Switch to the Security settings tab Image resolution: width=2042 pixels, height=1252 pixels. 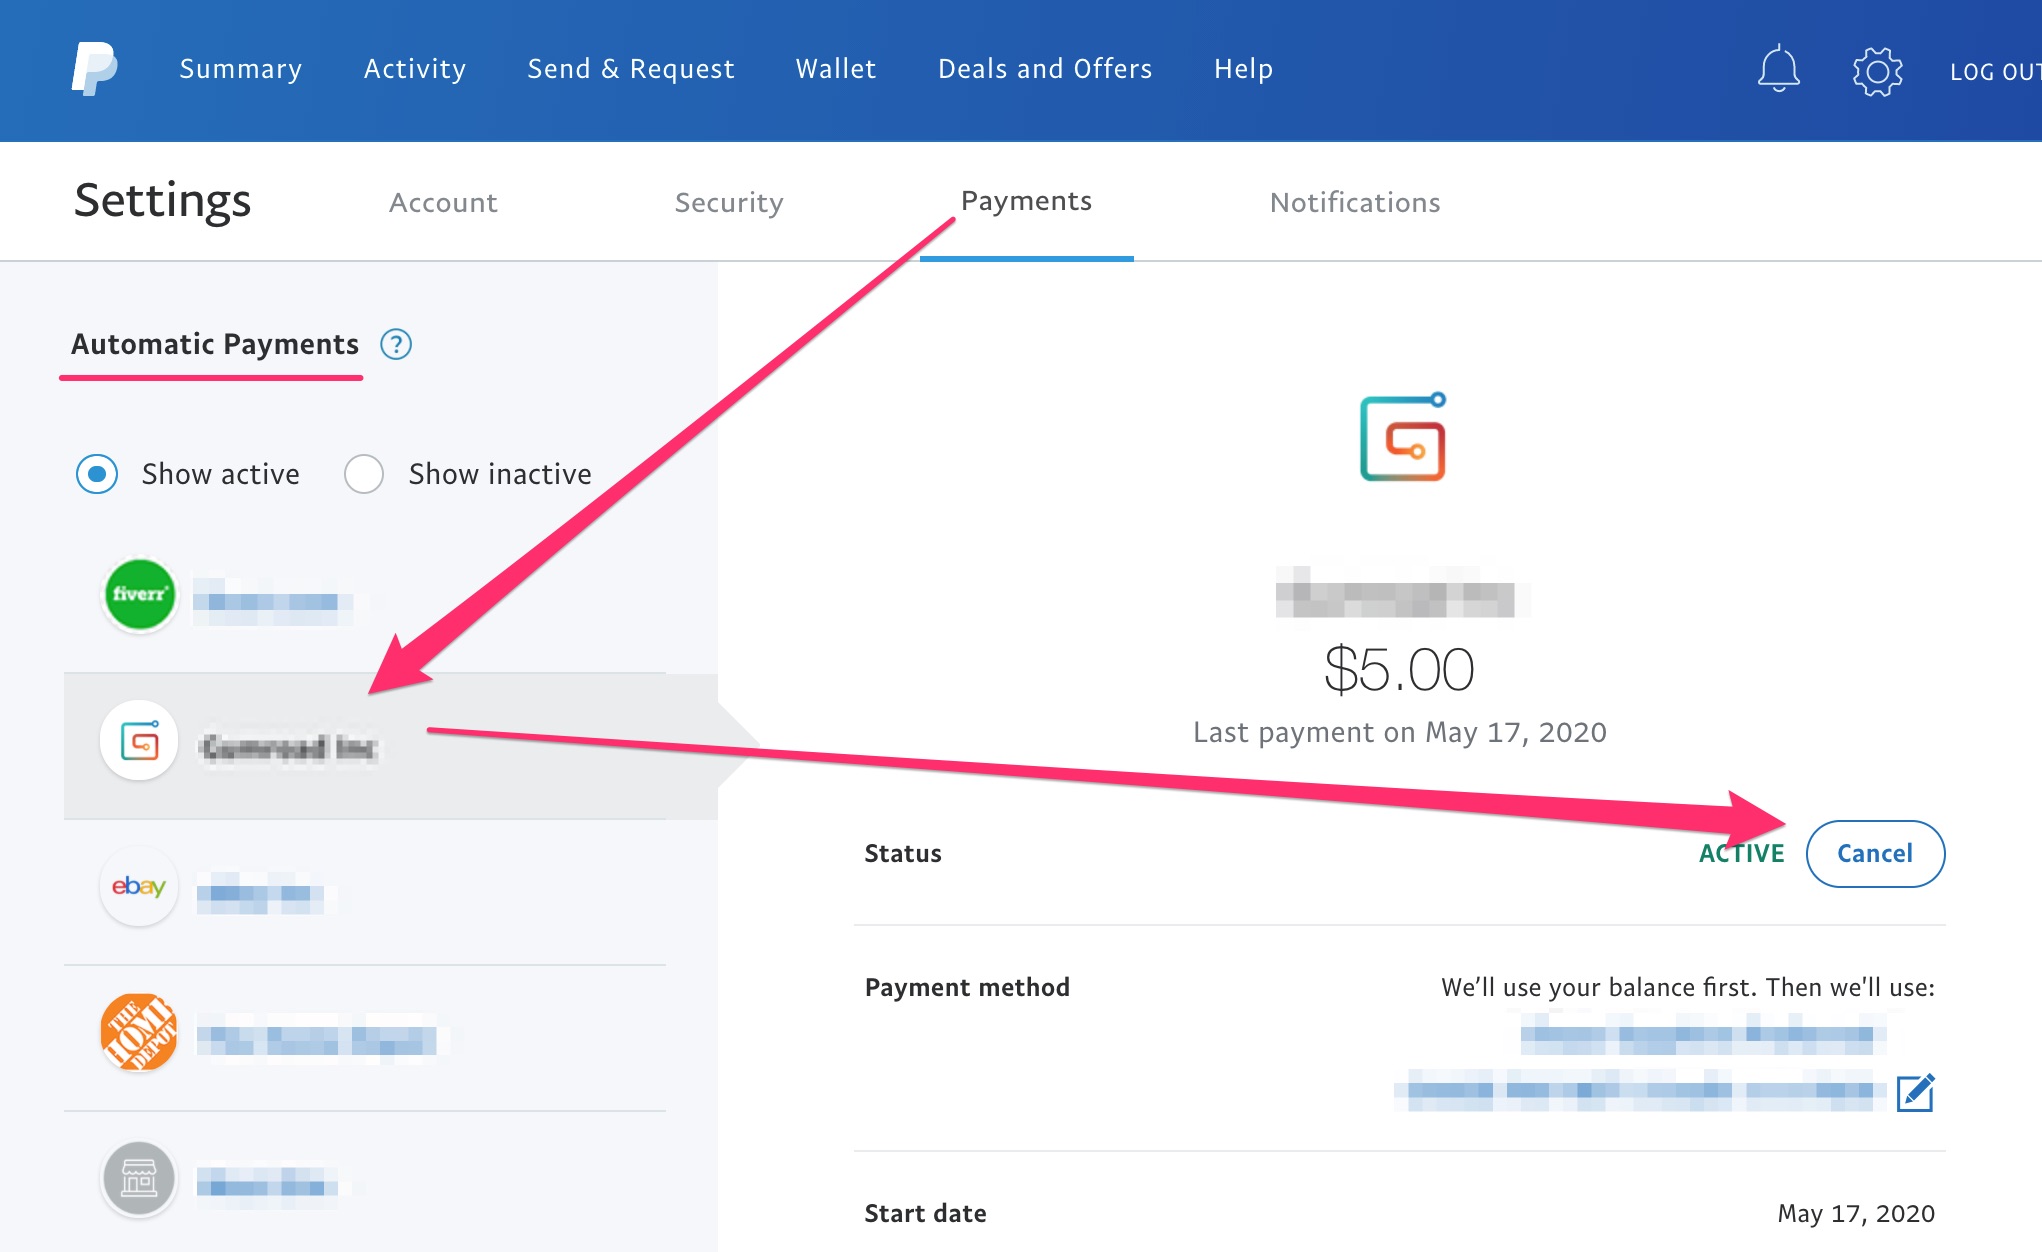pos(729,203)
